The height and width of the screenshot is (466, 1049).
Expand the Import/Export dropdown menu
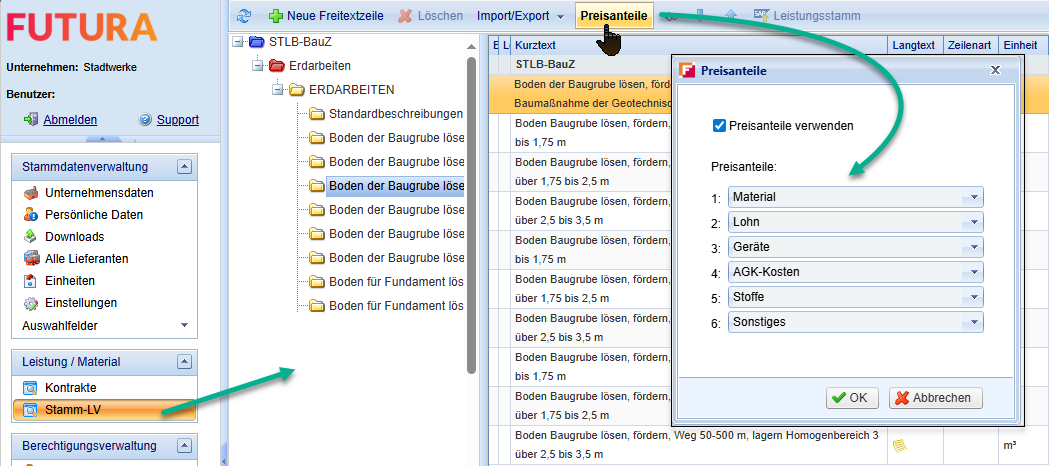click(520, 16)
